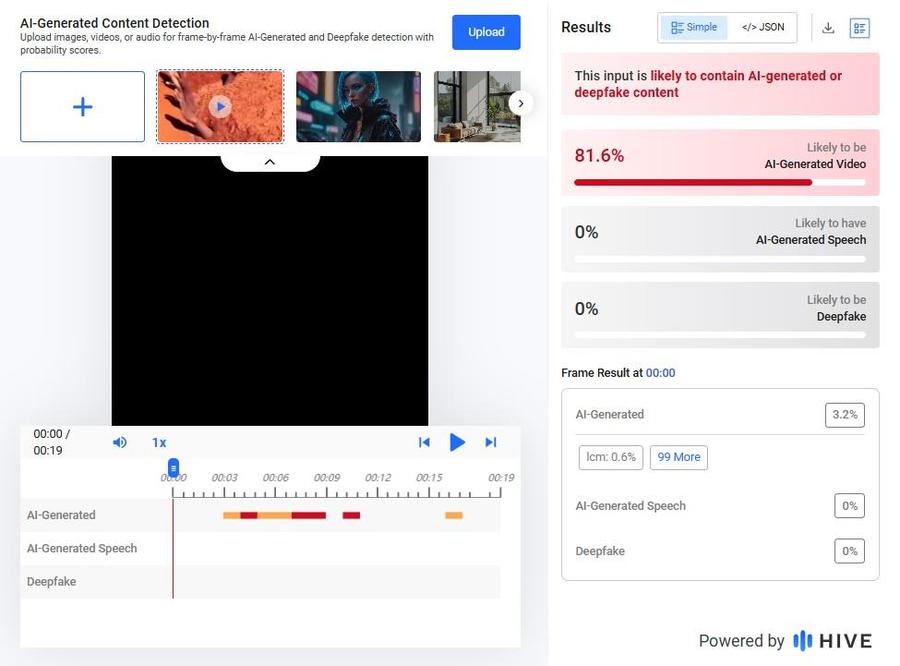
Task: Click the 00:12 timeline mark
Action: (378, 478)
